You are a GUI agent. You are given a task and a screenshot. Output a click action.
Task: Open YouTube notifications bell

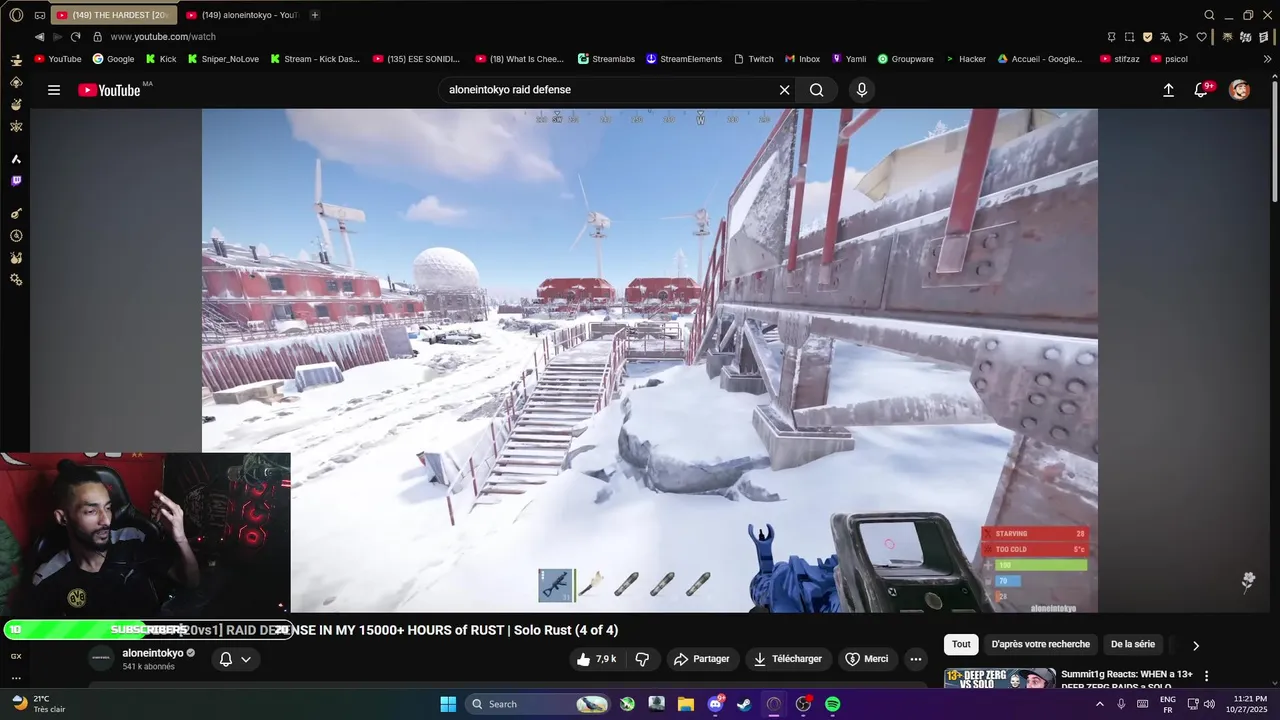(x=1202, y=90)
